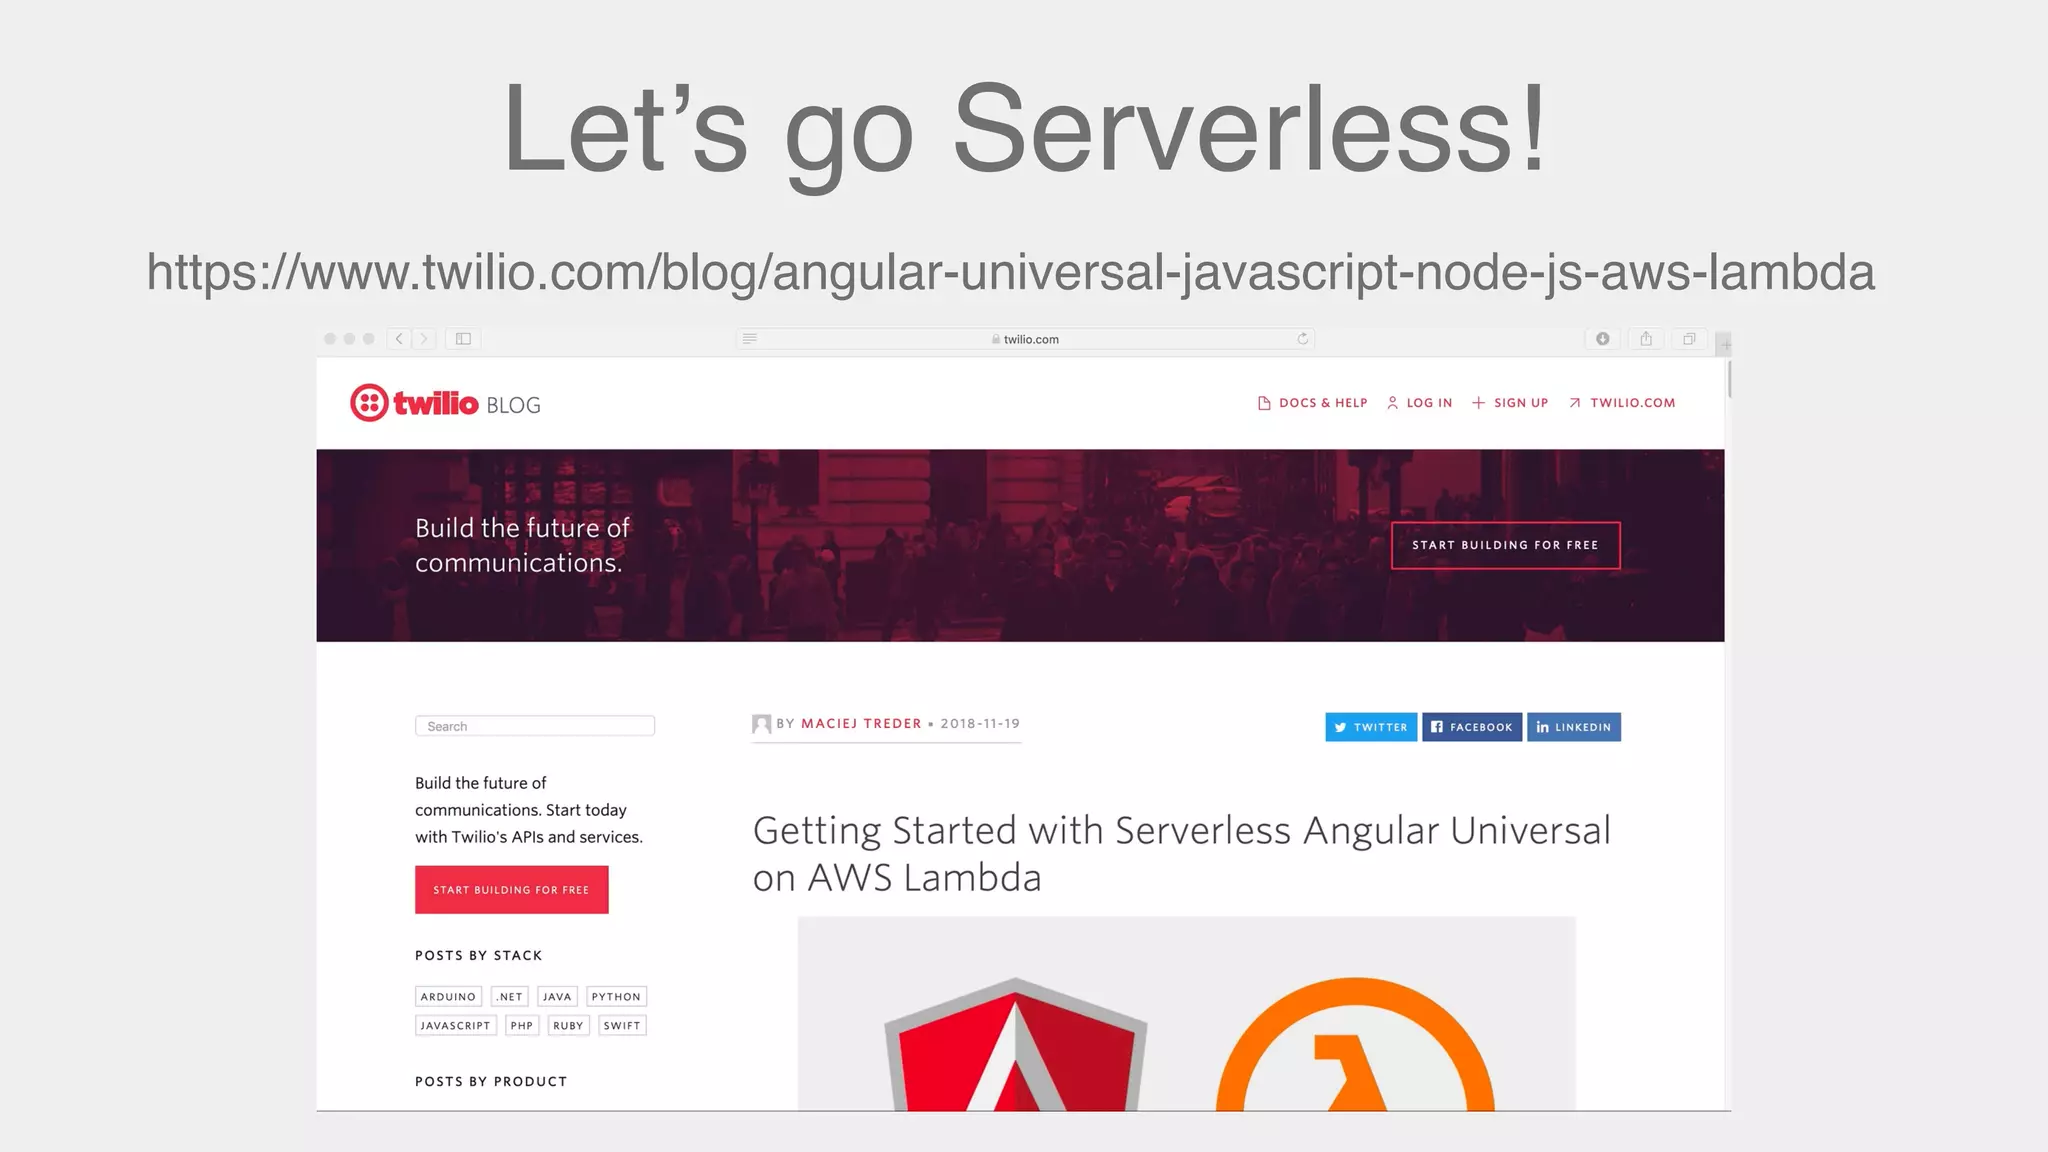Viewport: 2048px width, 1152px height.
Task: Open Reader view icon in address bar
Action: coord(750,339)
